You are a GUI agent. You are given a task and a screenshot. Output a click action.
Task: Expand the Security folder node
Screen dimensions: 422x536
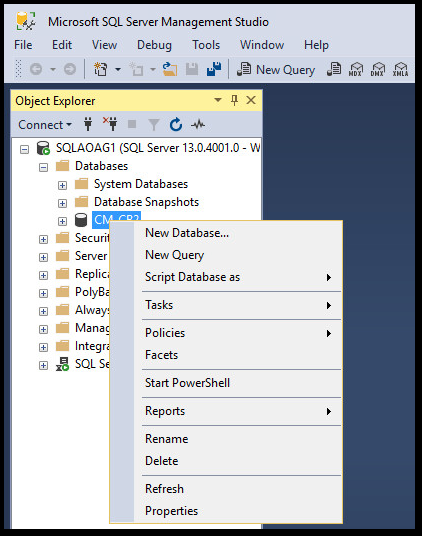(x=43, y=239)
